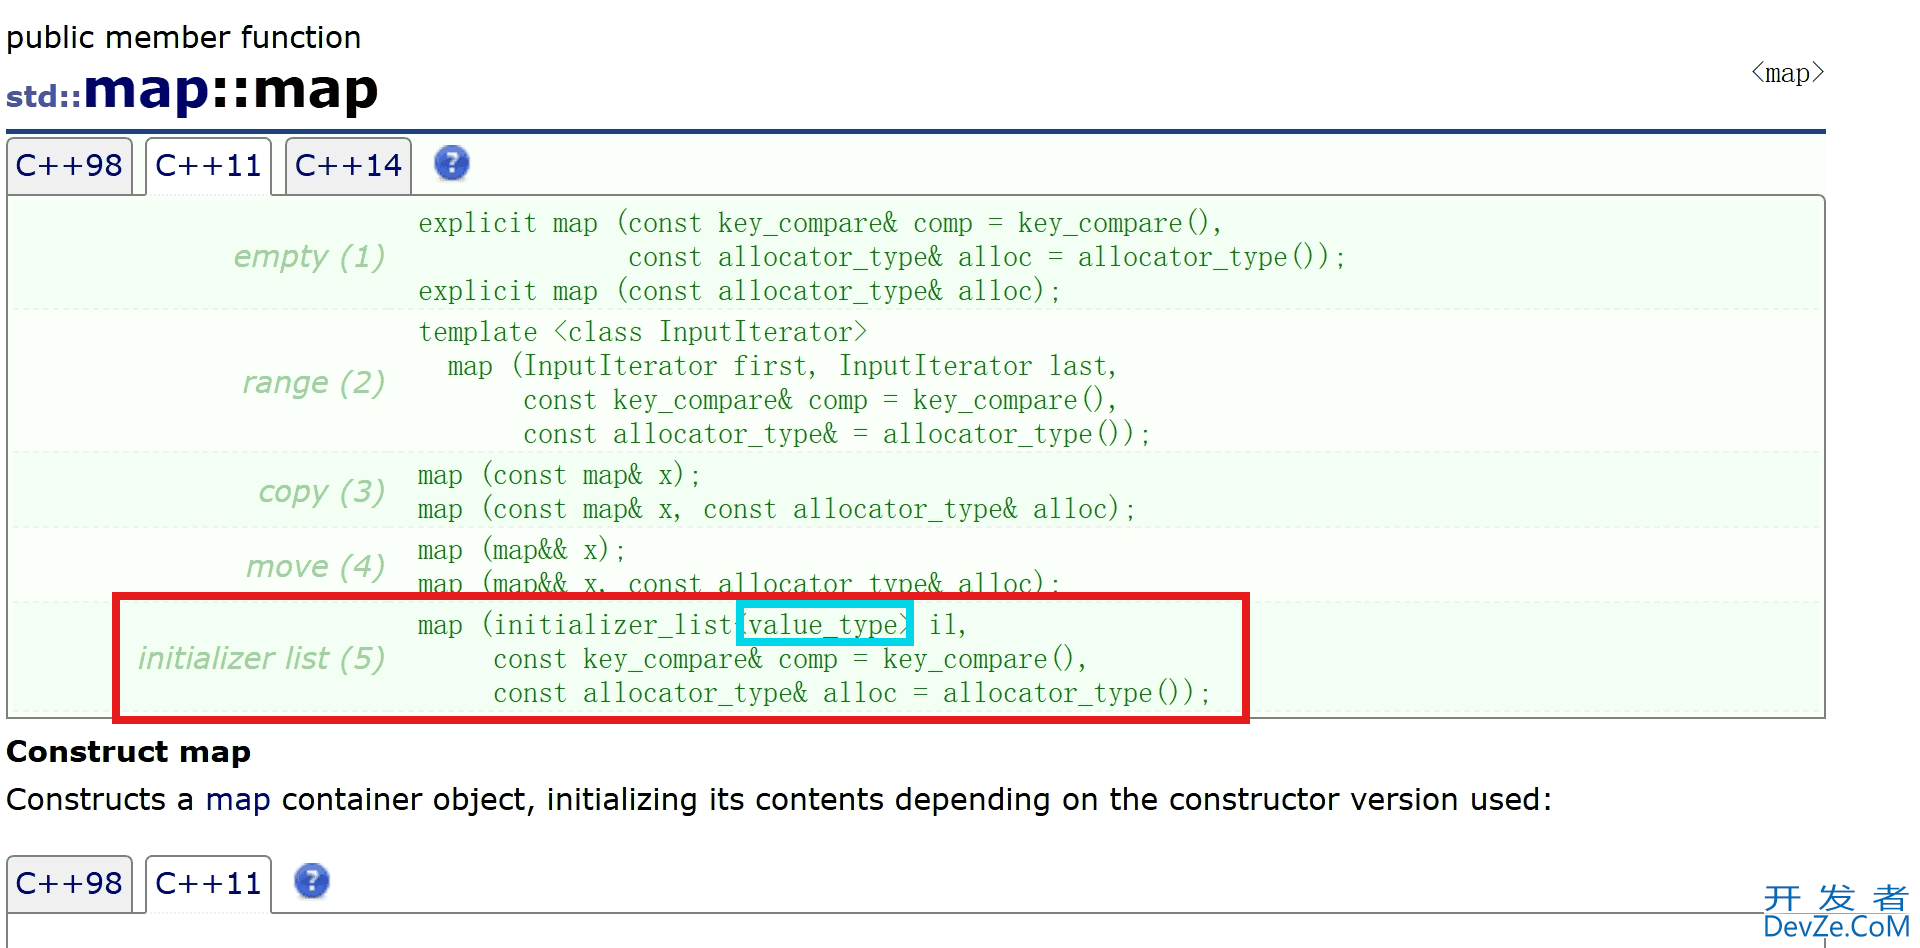Click 'empty (1)' constructor label

(309, 257)
